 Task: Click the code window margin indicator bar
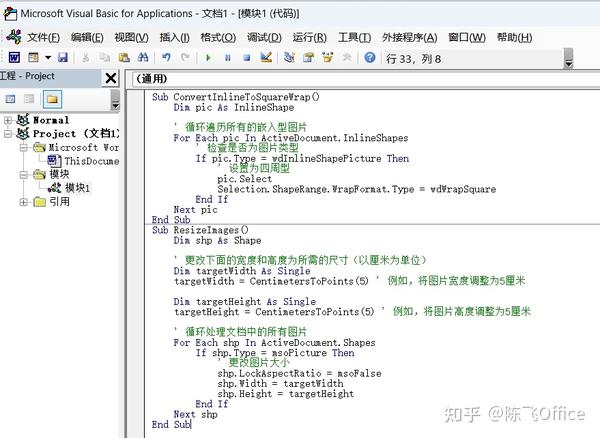tap(136, 264)
